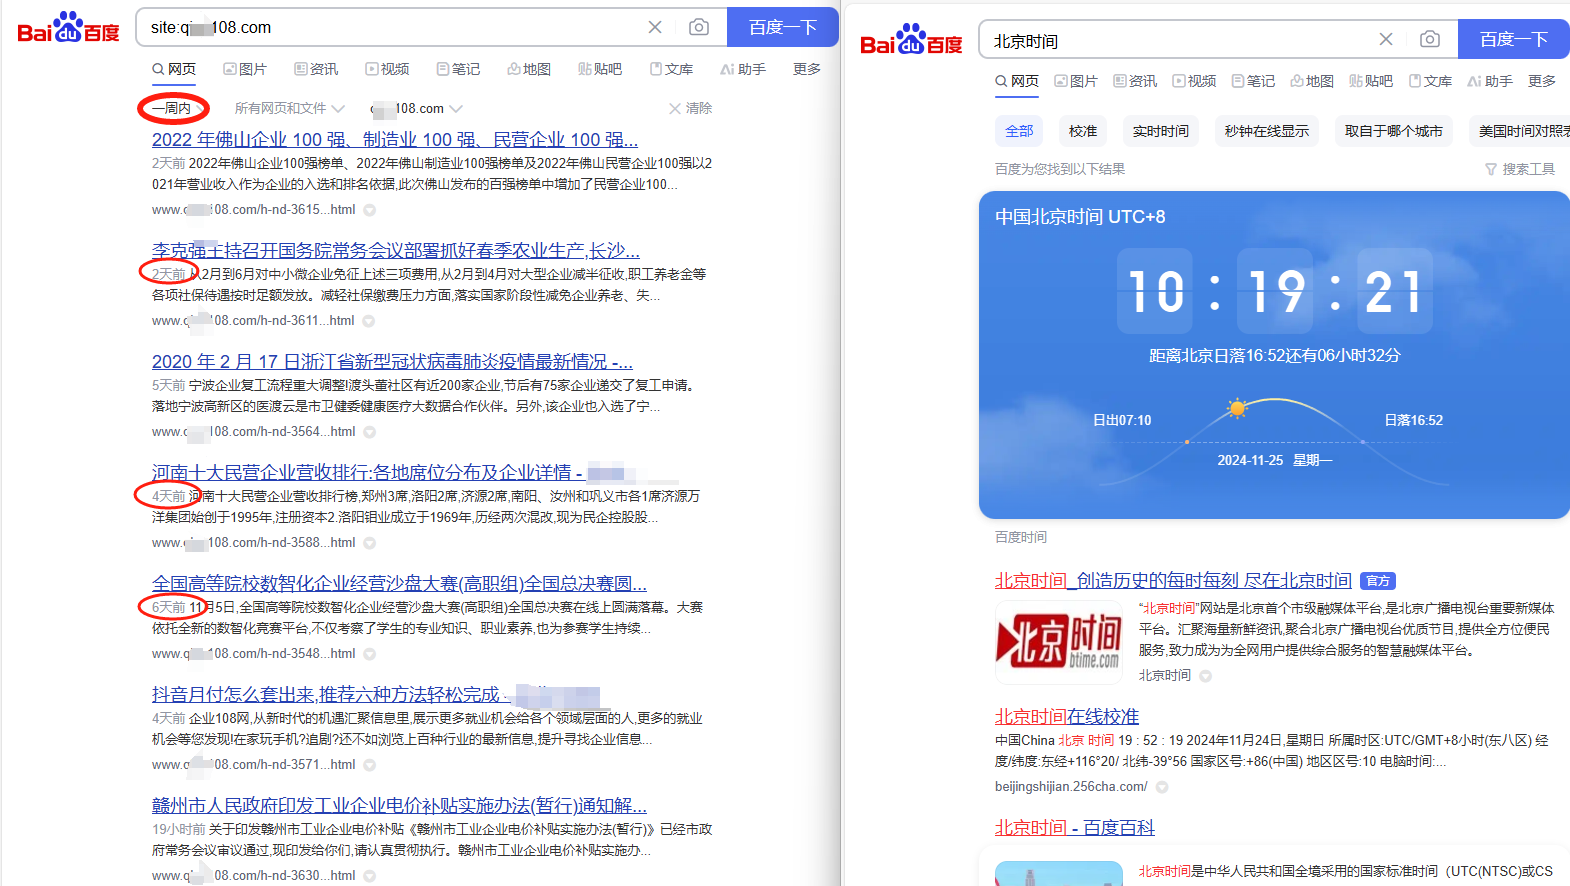The width and height of the screenshot is (1570, 886).
Task: Click 百度一下 button in left window
Action: pyautogui.click(x=783, y=27)
